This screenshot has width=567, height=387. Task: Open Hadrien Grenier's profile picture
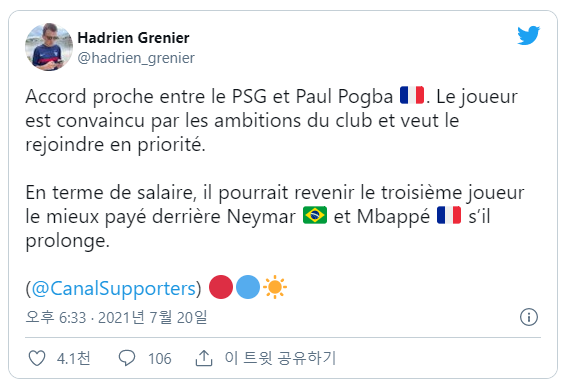49,47
